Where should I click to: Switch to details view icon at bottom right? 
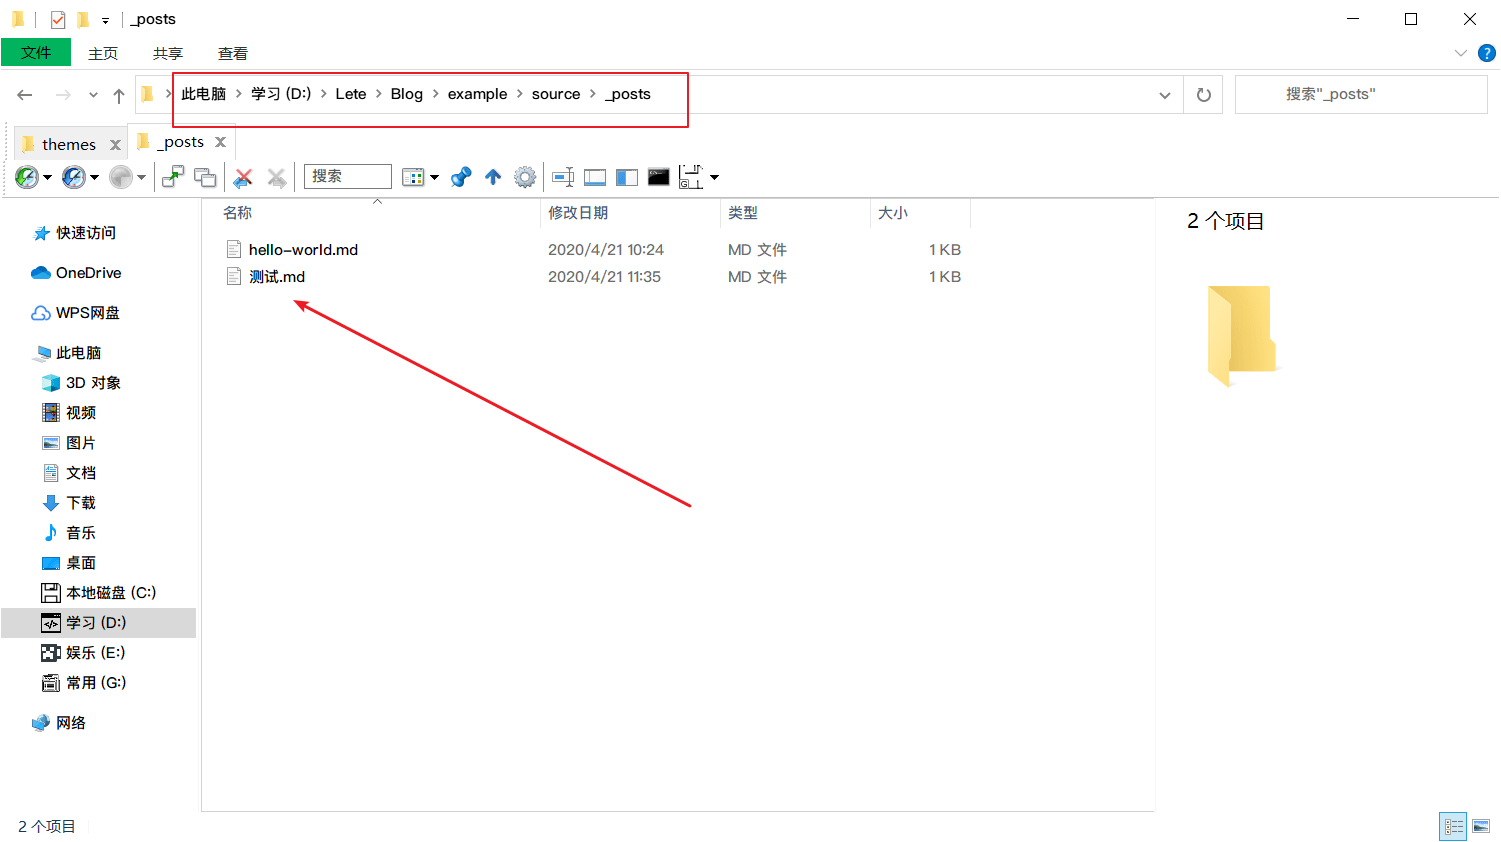coord(1453,826)
